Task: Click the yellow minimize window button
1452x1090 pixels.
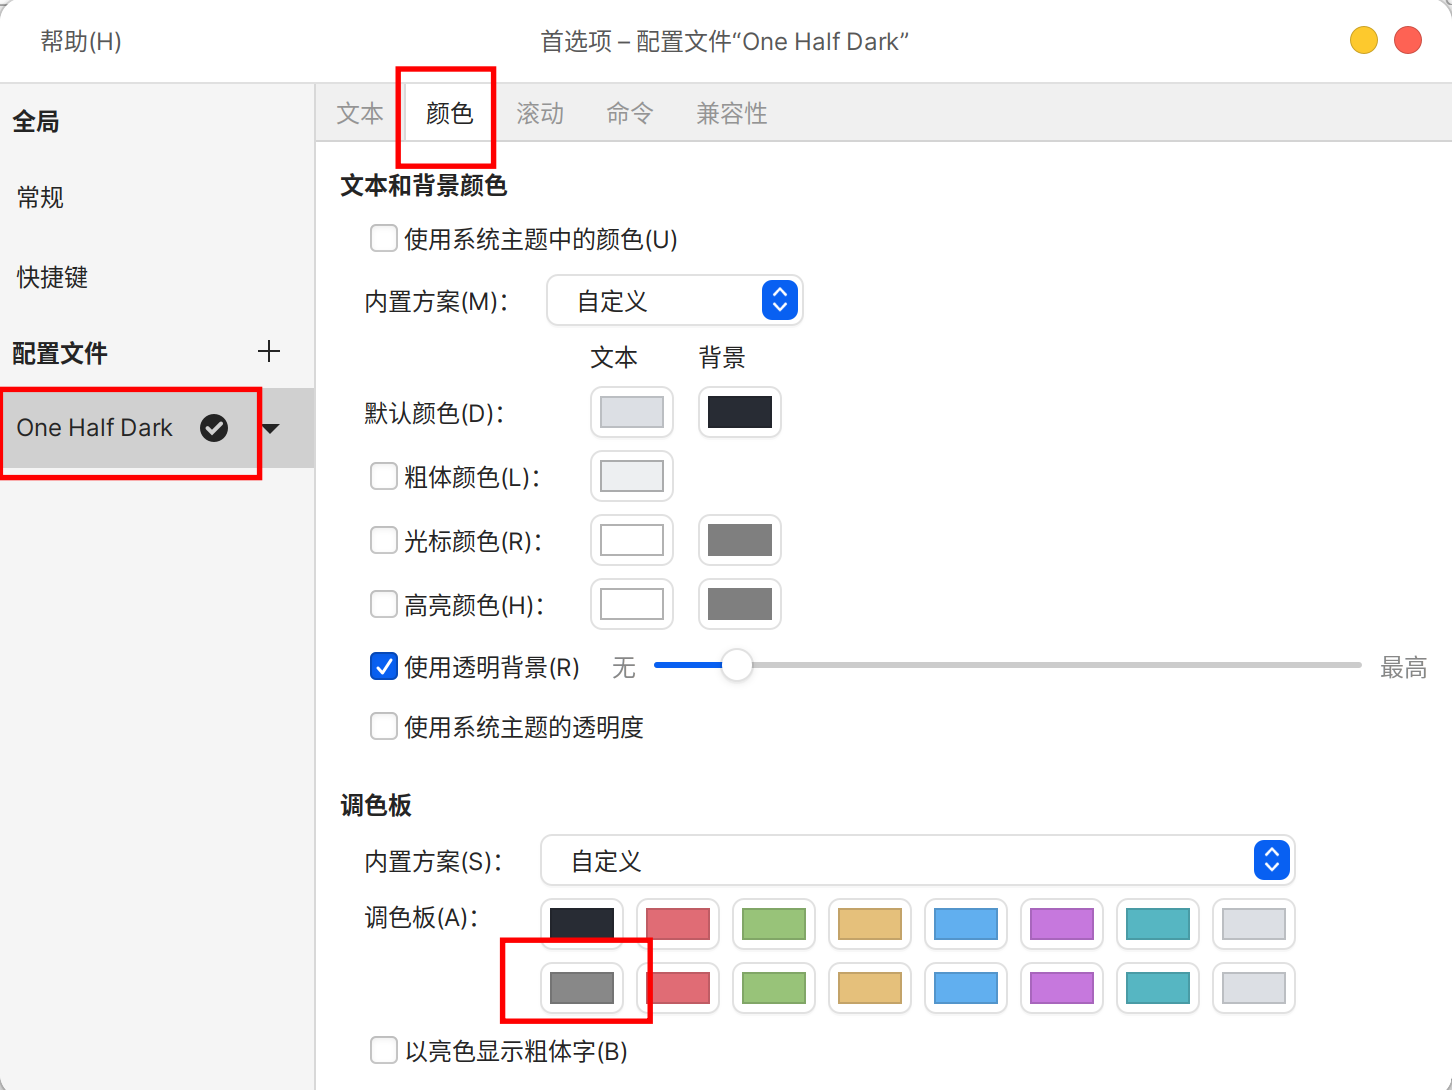Action: (x=1363, y=40)
